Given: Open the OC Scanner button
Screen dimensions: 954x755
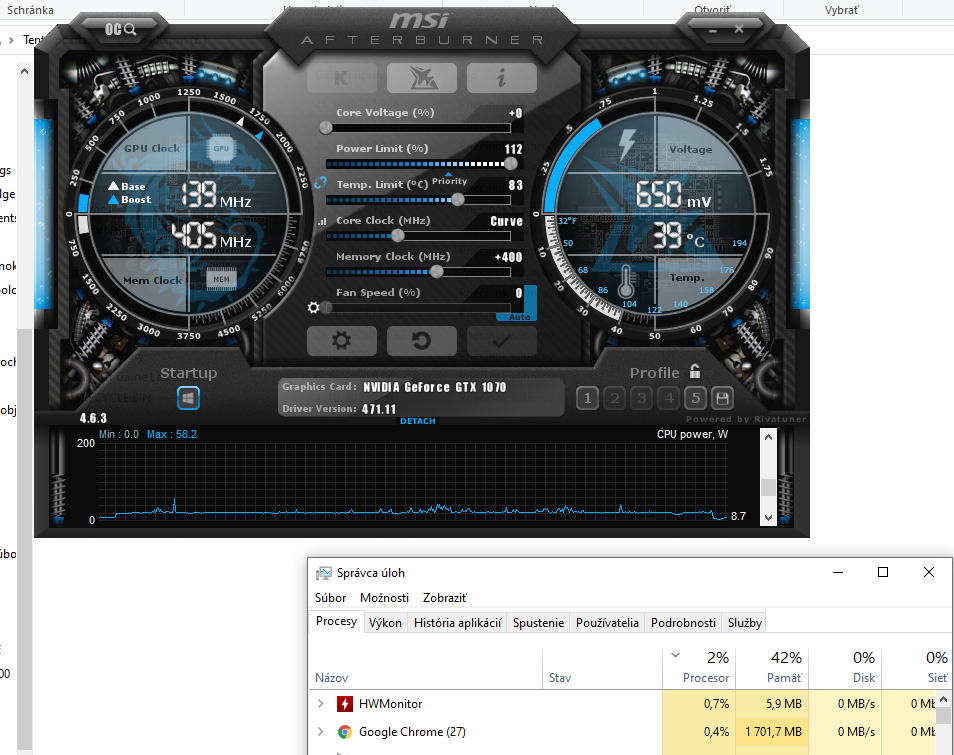Looking at the screenshot, I should 120,29.
